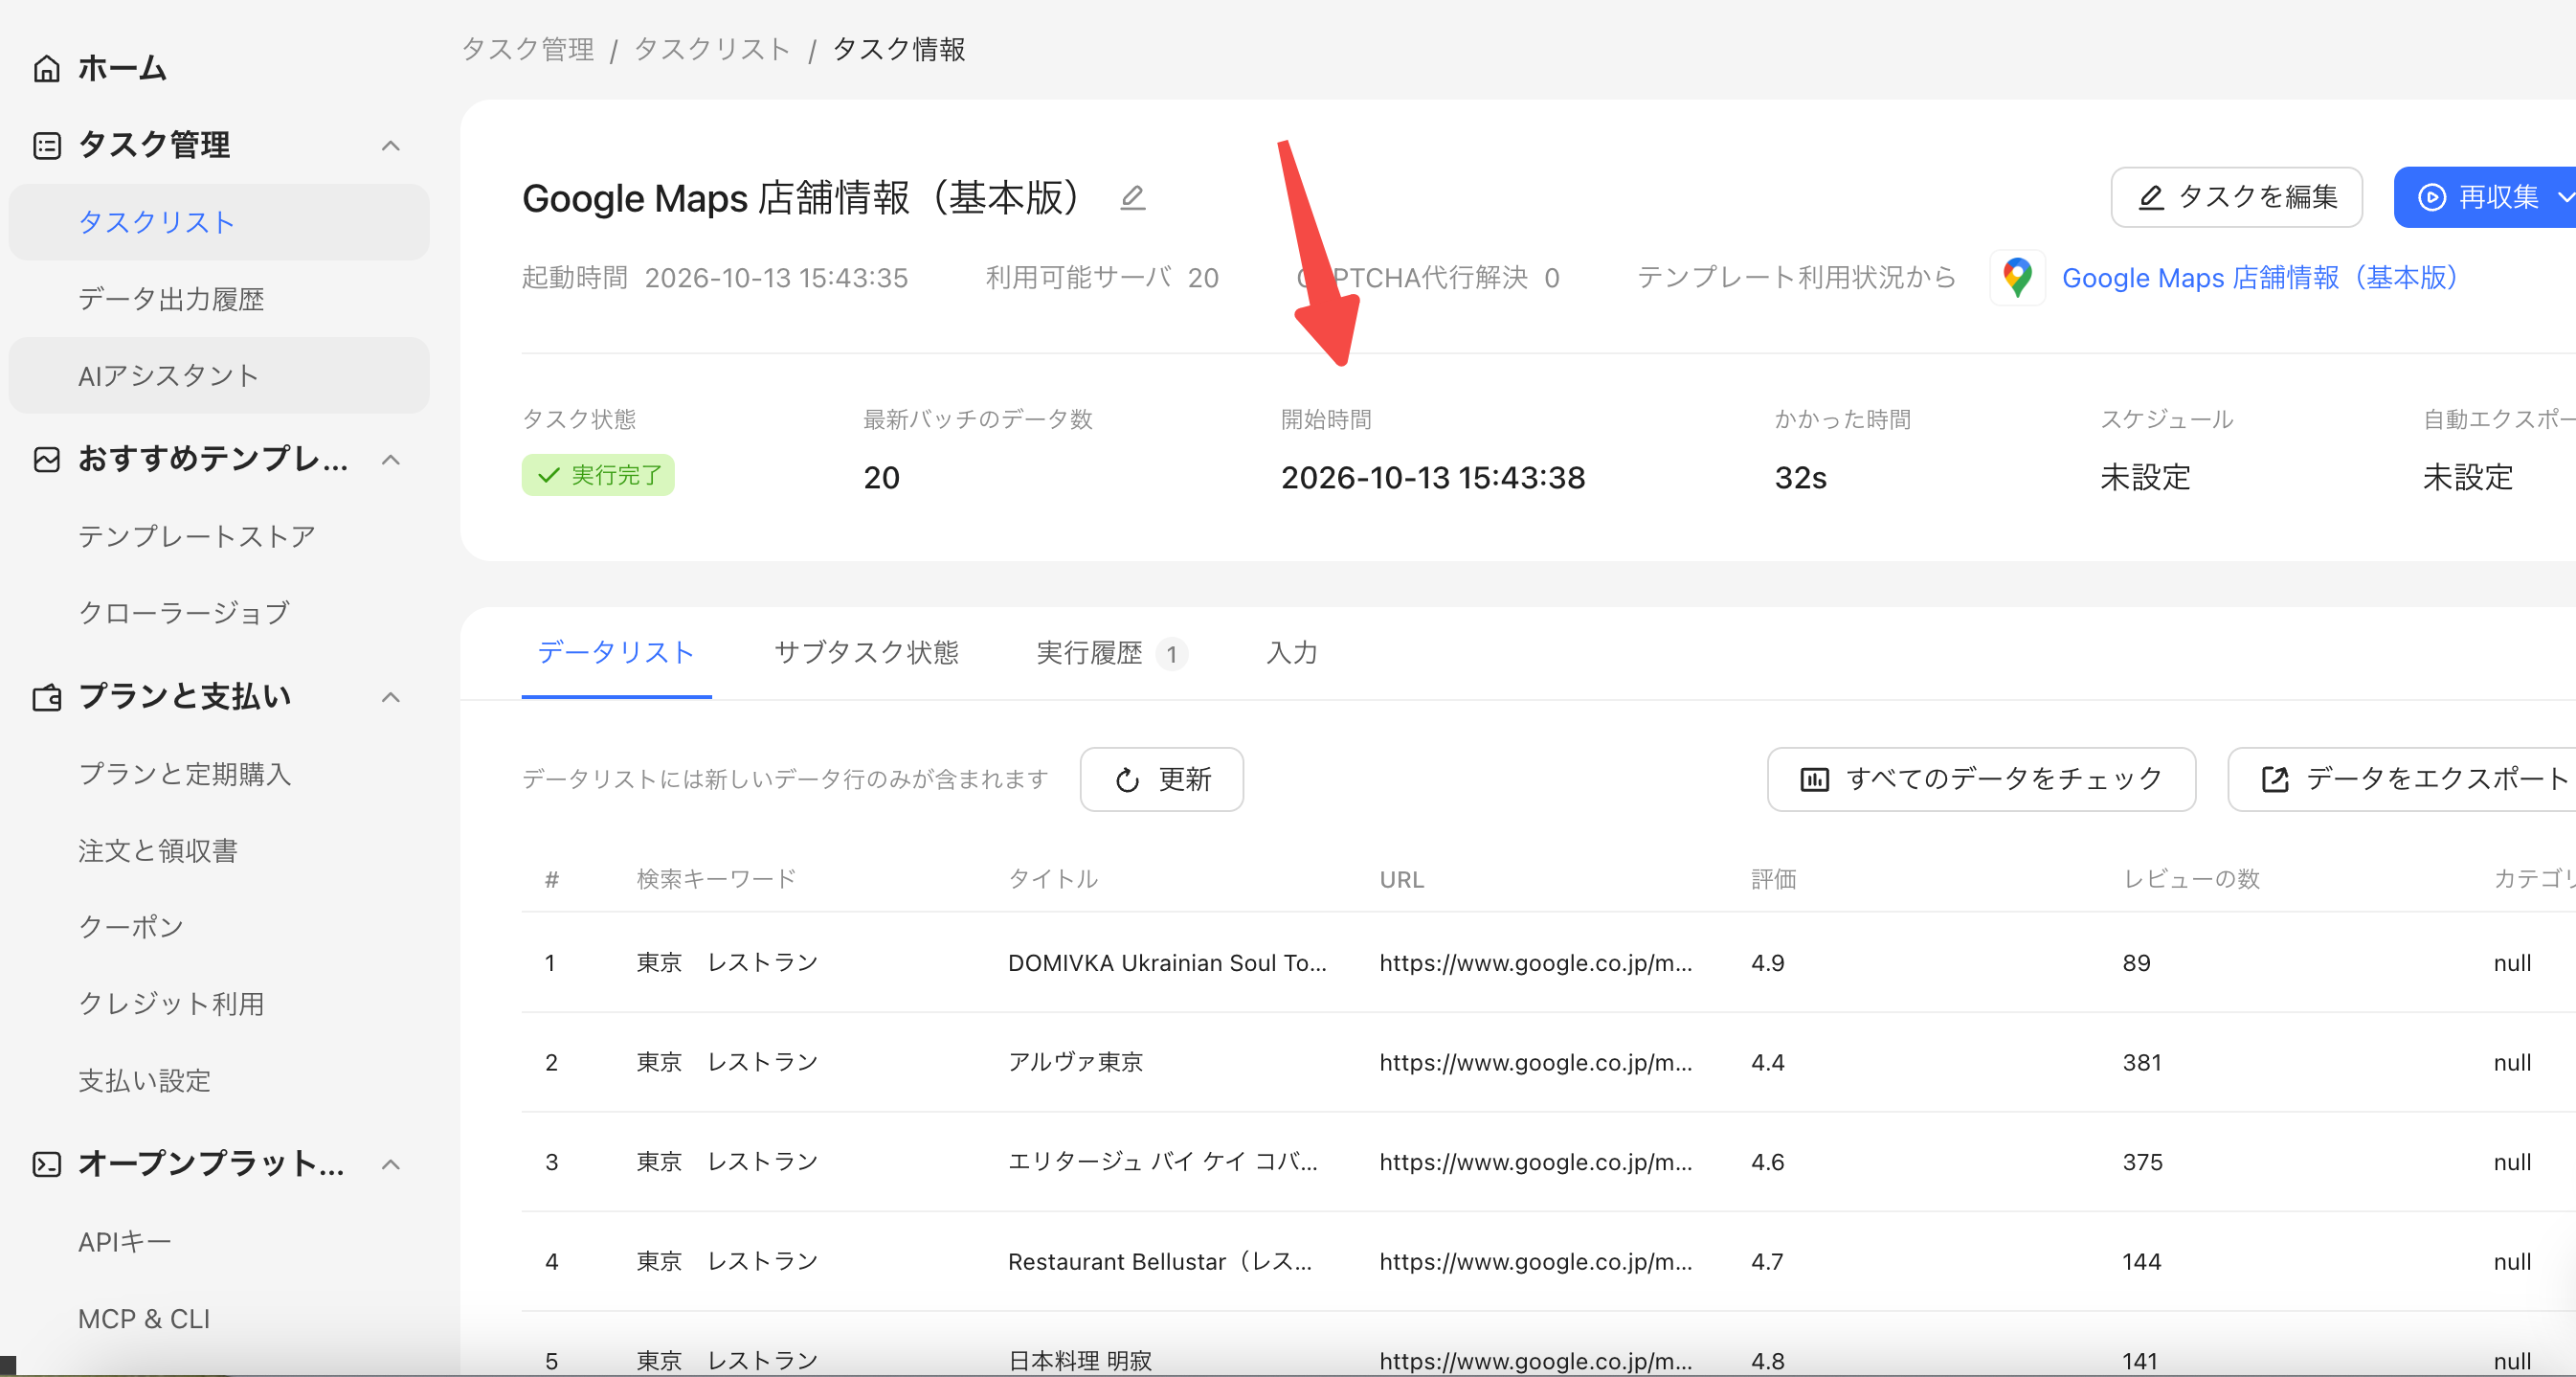The width and height of the screenshot is (2576, 1377).
Task: Switch to the サブタスク状態 tab
Action: tap(866, 653)
